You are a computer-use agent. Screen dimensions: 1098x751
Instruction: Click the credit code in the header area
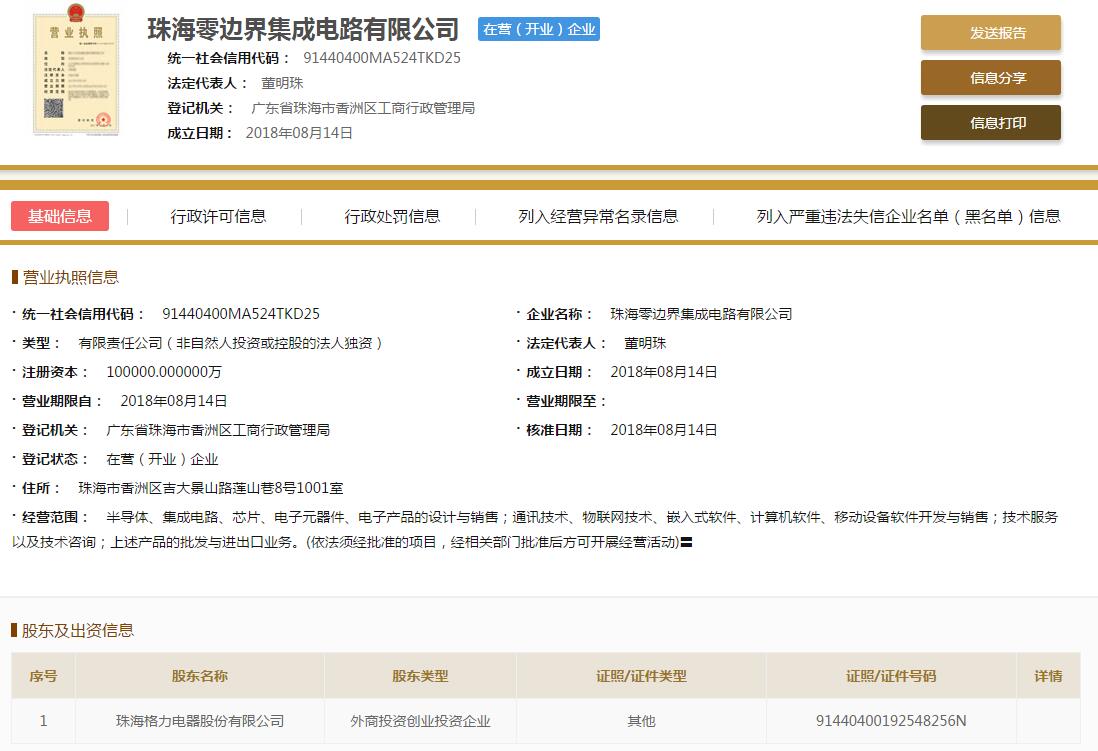click(x=381, y=58)
